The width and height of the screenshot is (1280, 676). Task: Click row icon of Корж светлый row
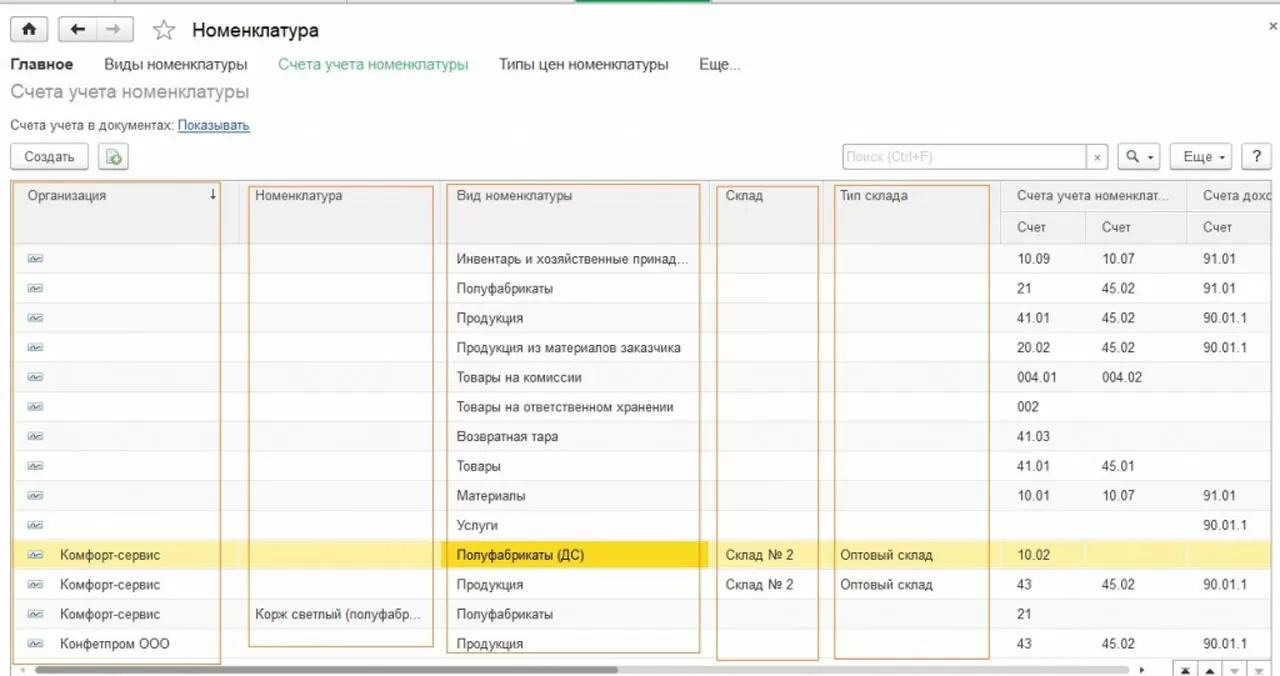(36, 614)
